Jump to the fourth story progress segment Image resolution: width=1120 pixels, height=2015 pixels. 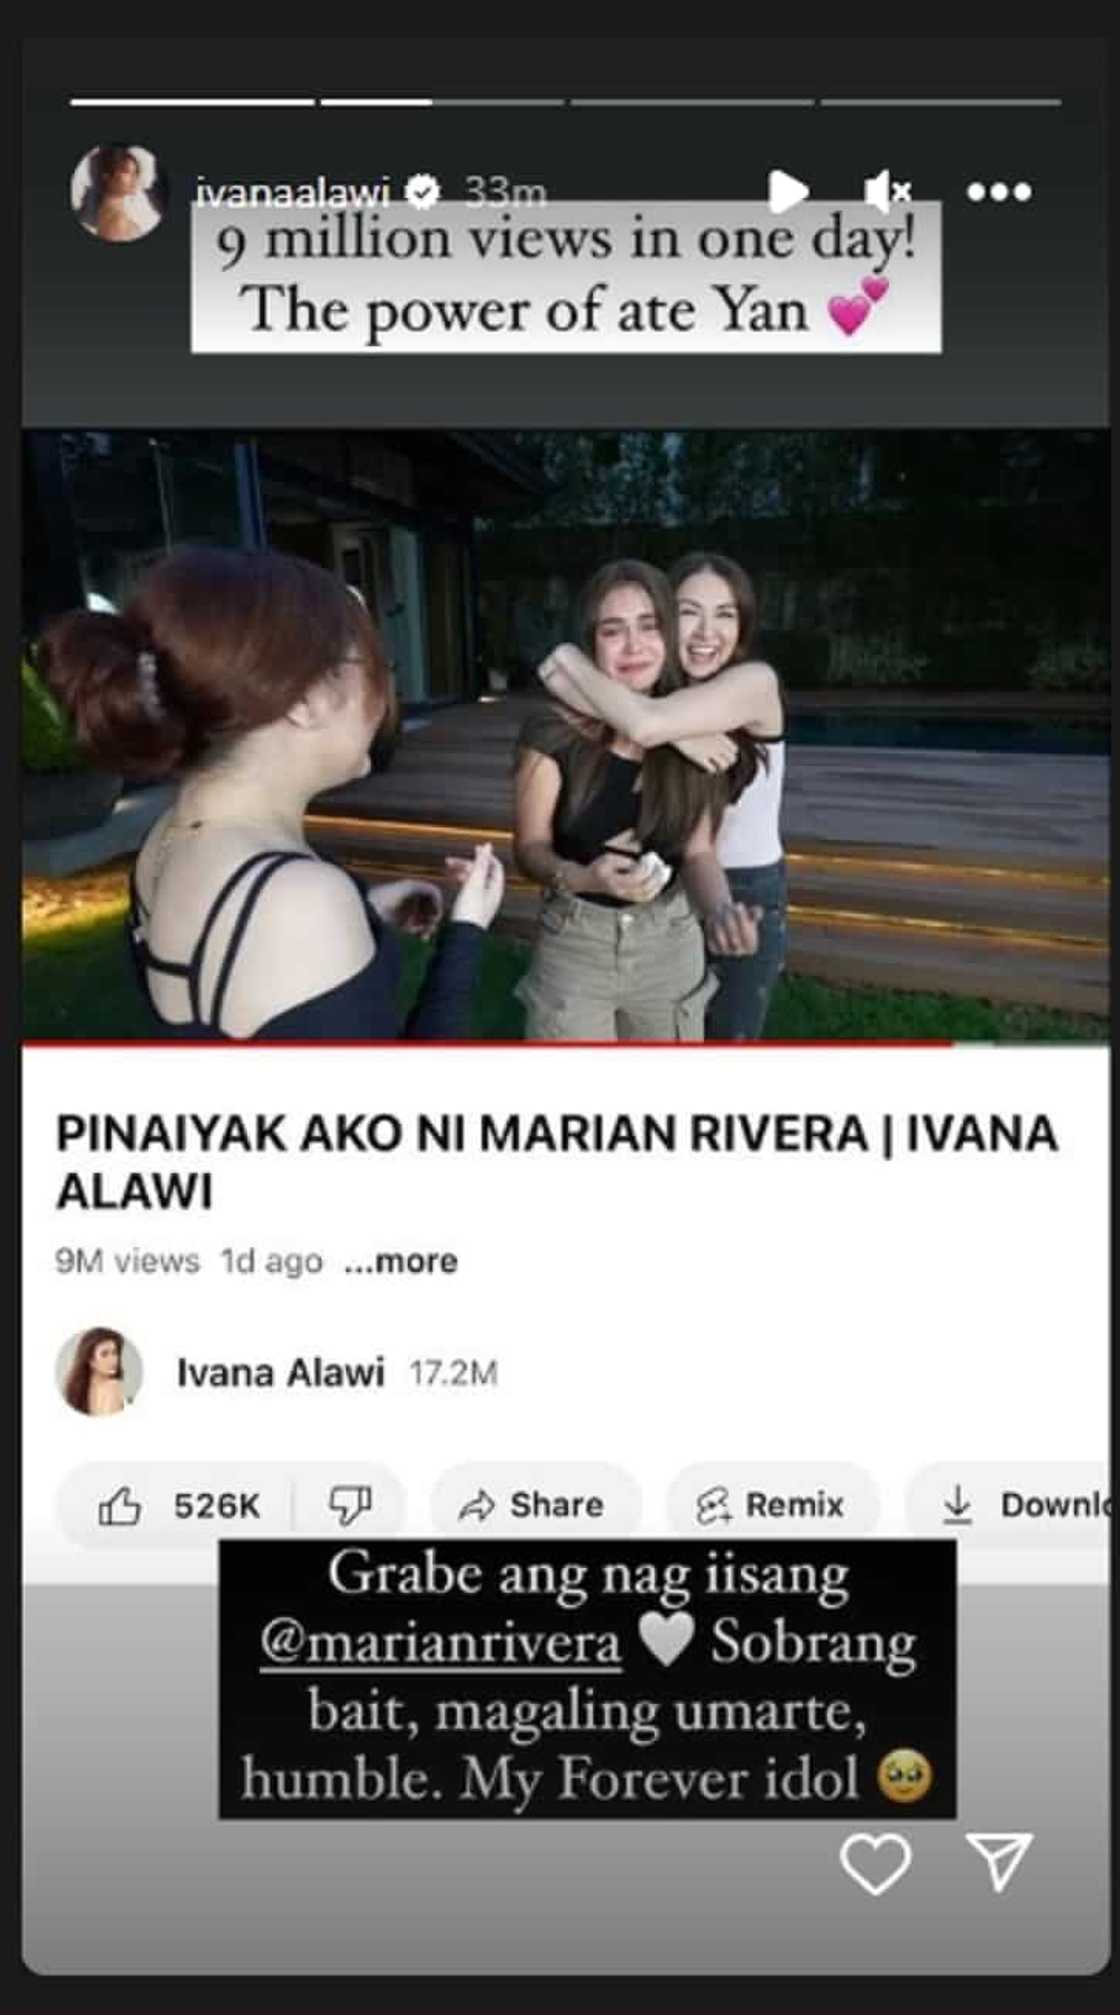[692, 102]
